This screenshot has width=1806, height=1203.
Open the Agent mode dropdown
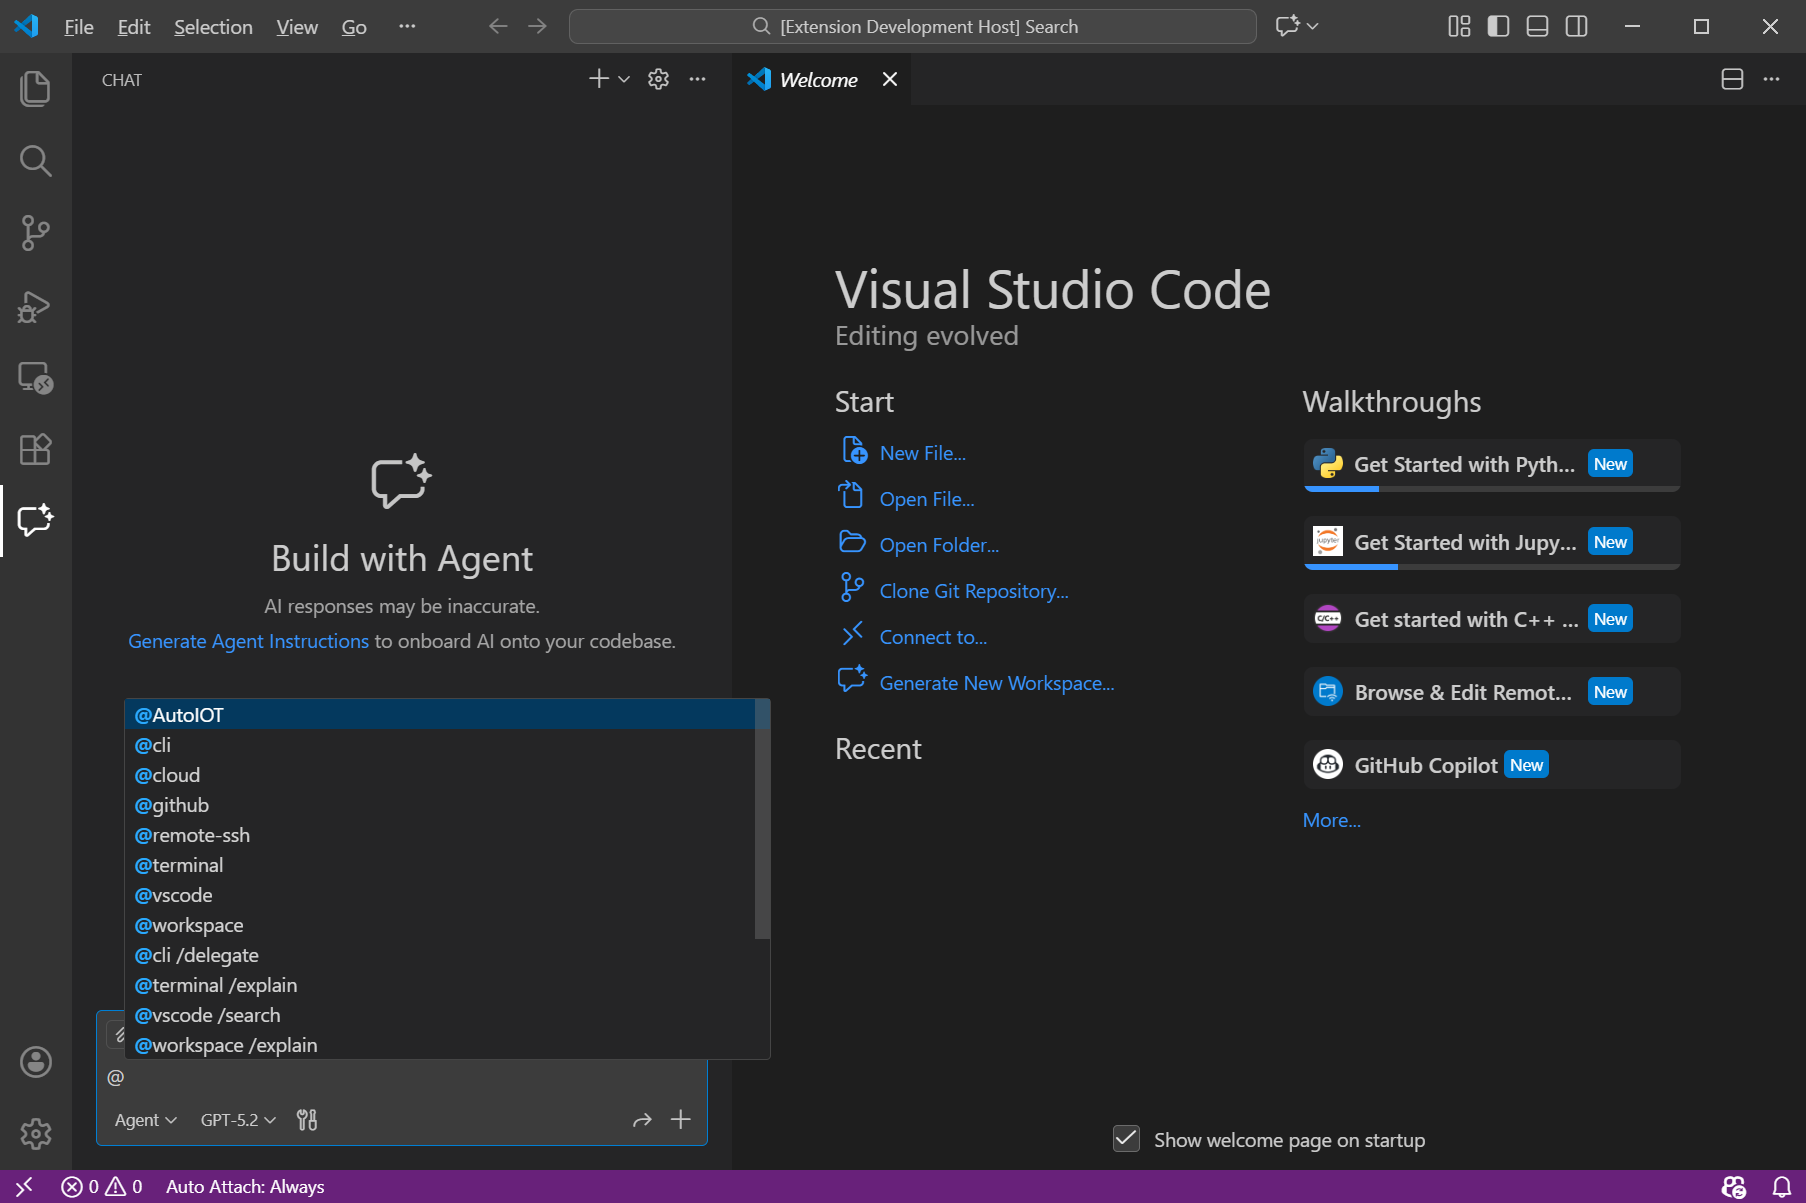click(145, 1120)
